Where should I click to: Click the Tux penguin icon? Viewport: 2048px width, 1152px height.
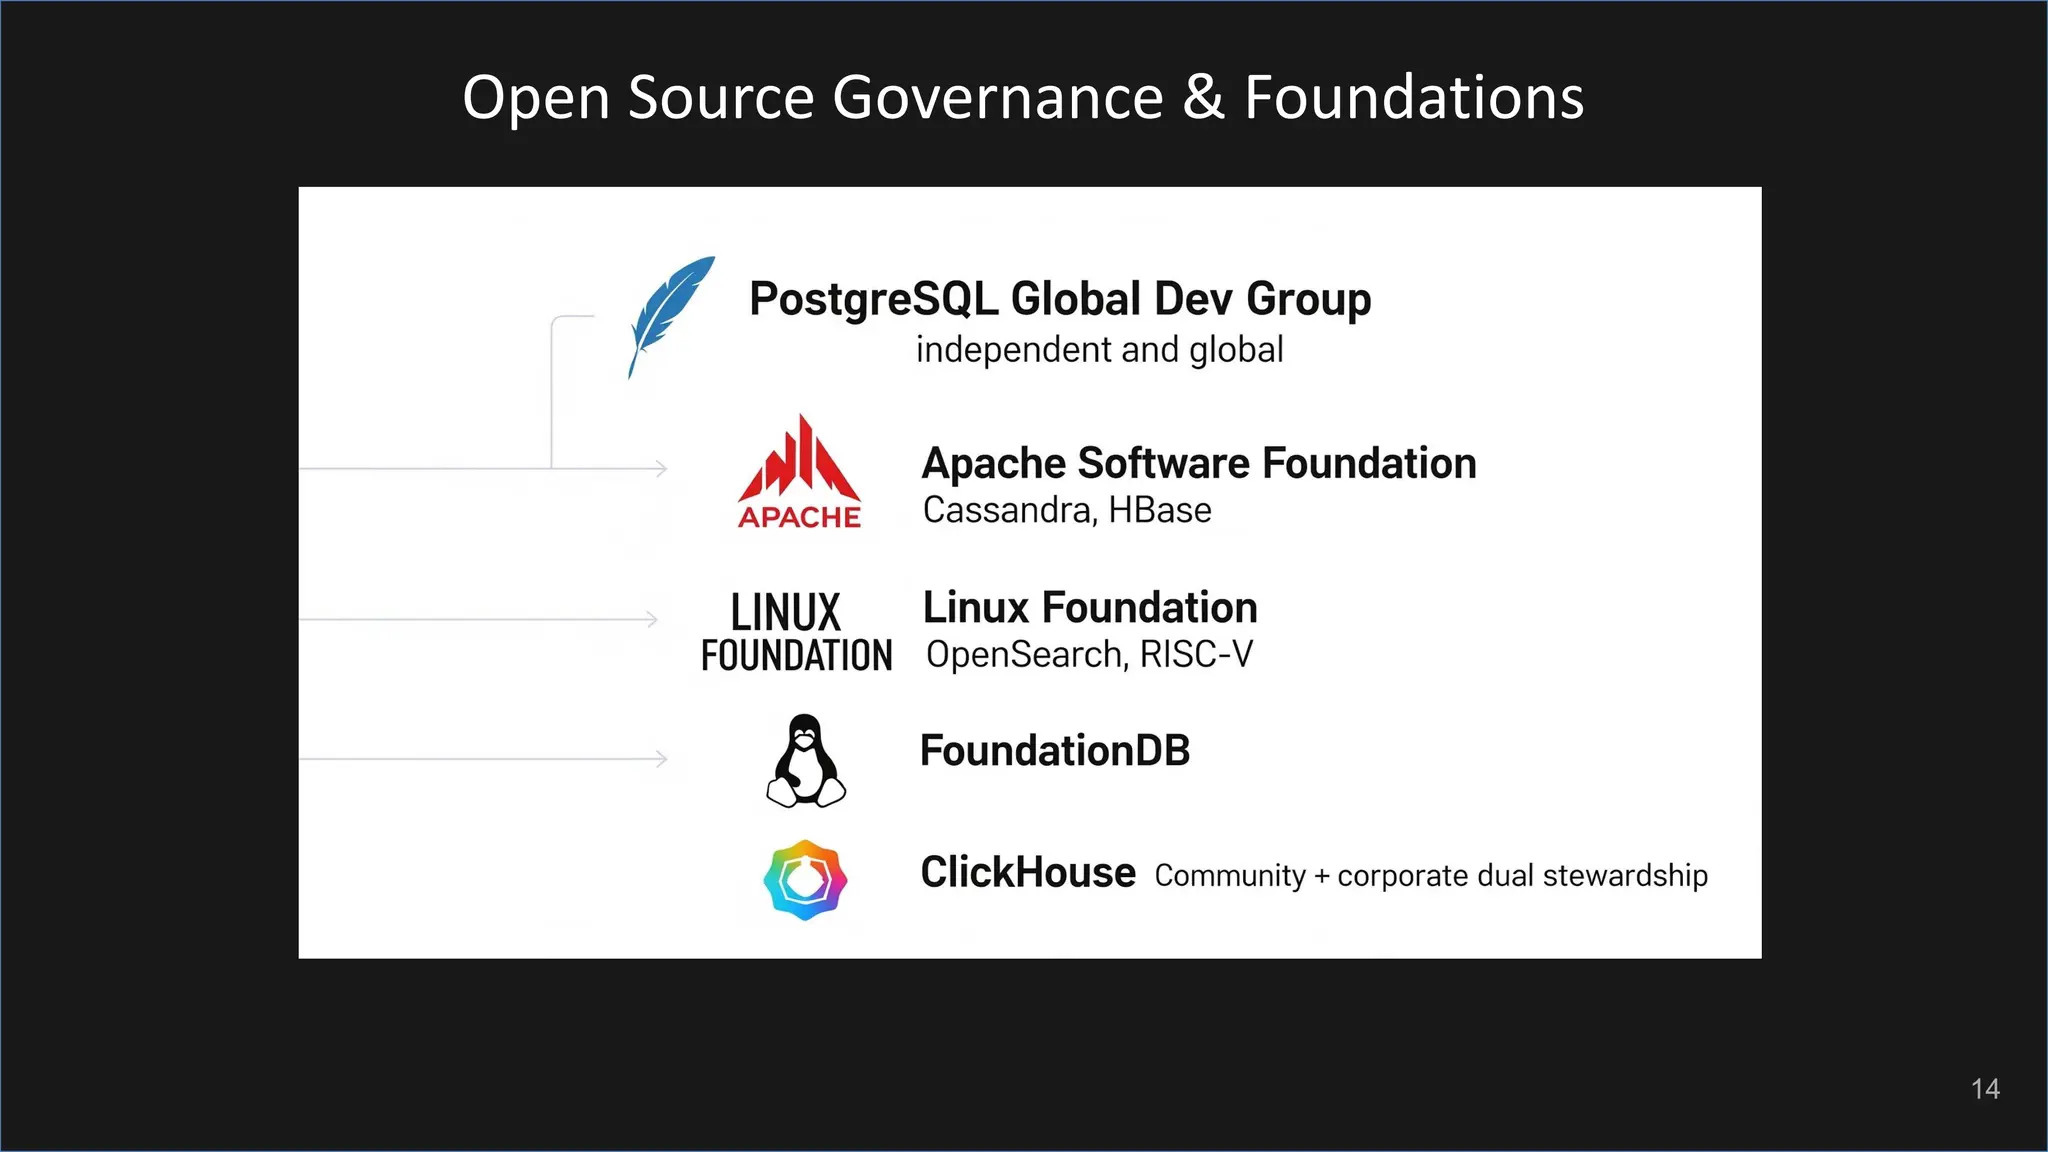(805, 762)
